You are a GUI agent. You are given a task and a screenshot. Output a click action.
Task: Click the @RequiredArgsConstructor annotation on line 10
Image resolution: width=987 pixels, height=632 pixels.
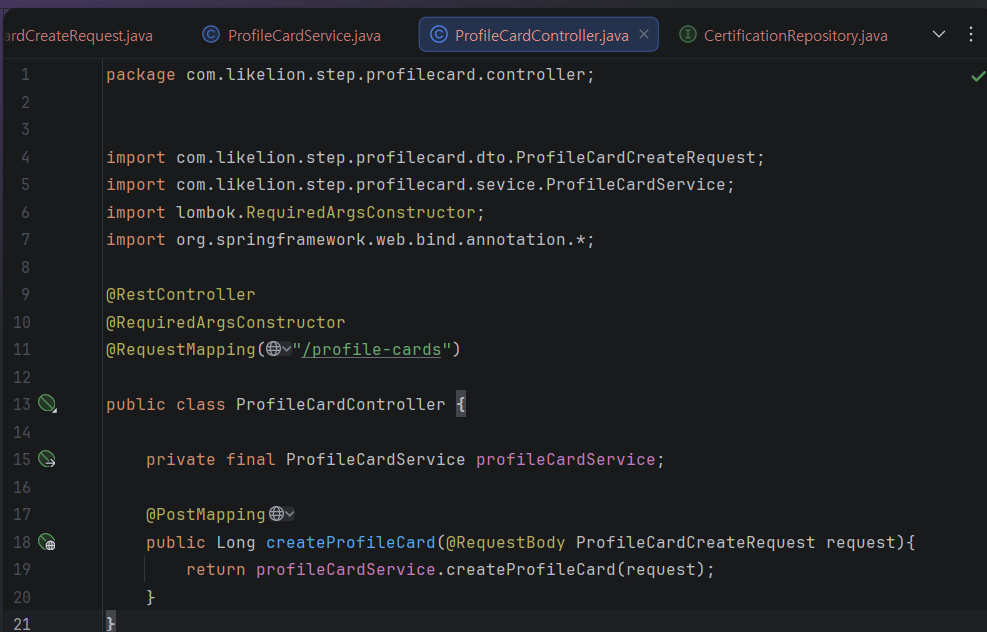tap(225, 322)
